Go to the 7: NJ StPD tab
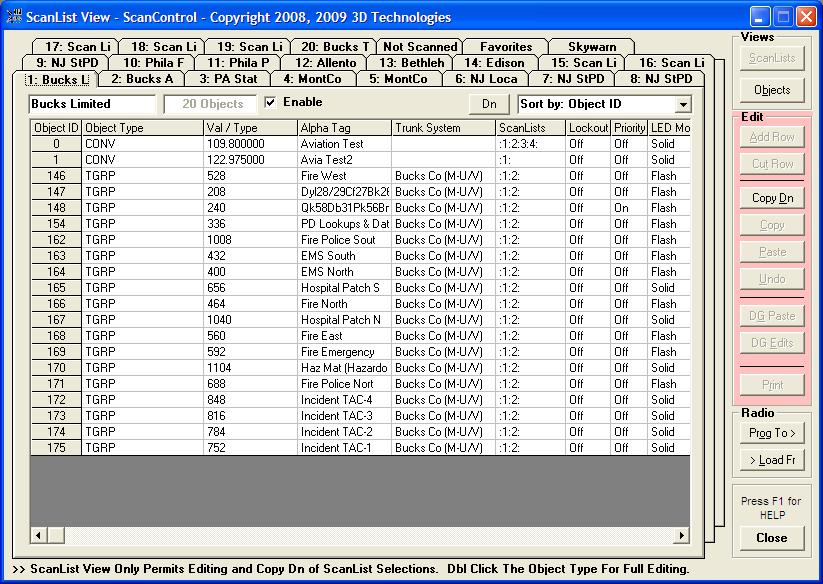 point(573,79)
